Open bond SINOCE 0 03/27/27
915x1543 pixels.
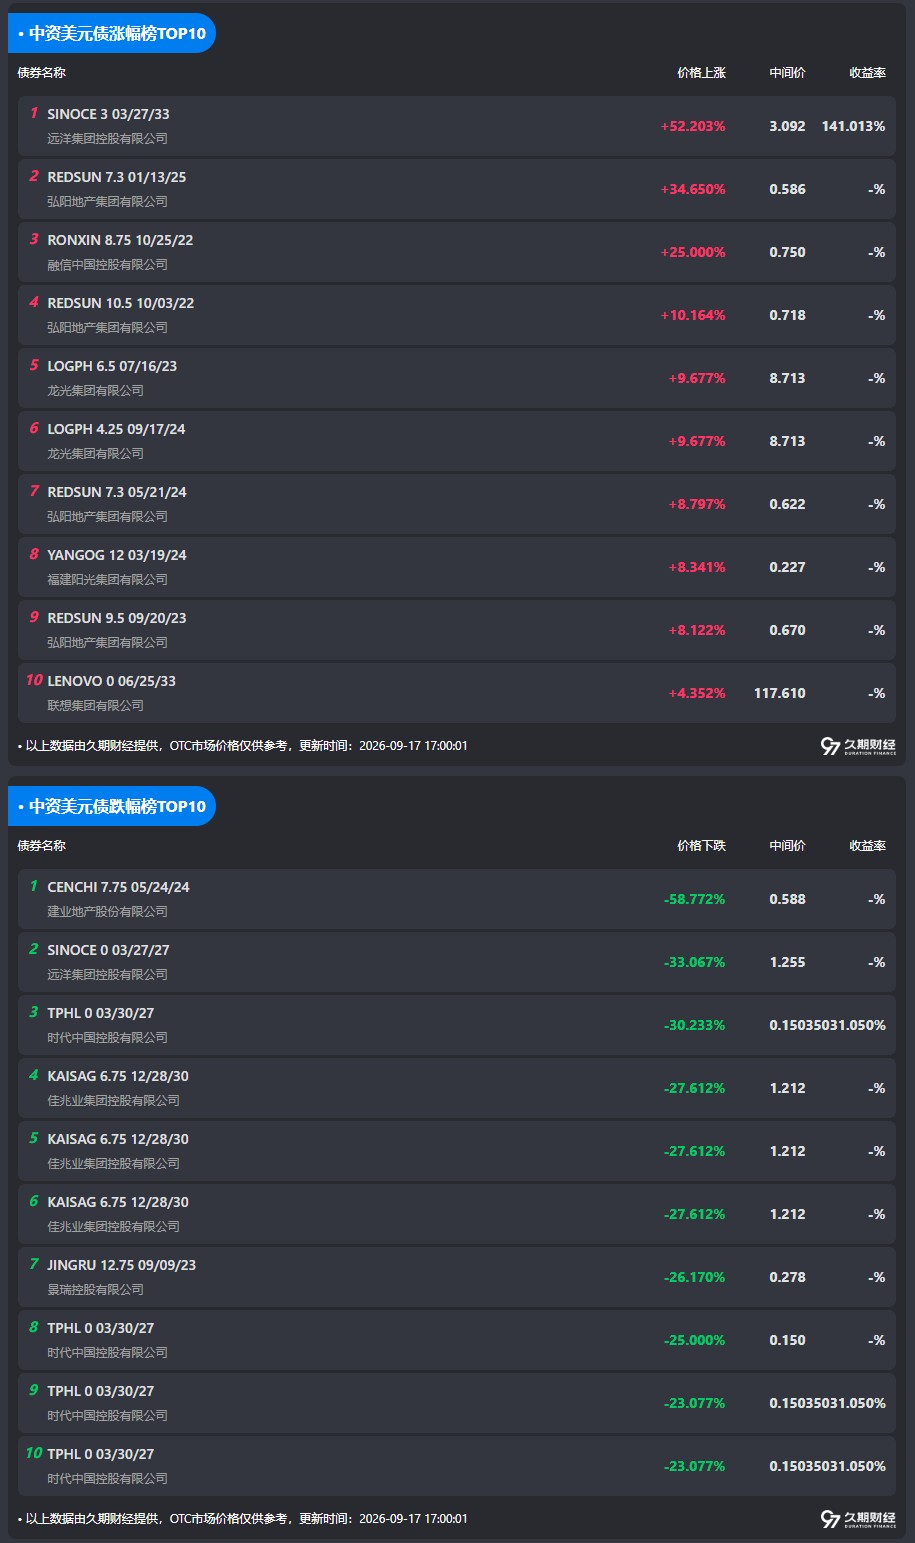(108, 950)
